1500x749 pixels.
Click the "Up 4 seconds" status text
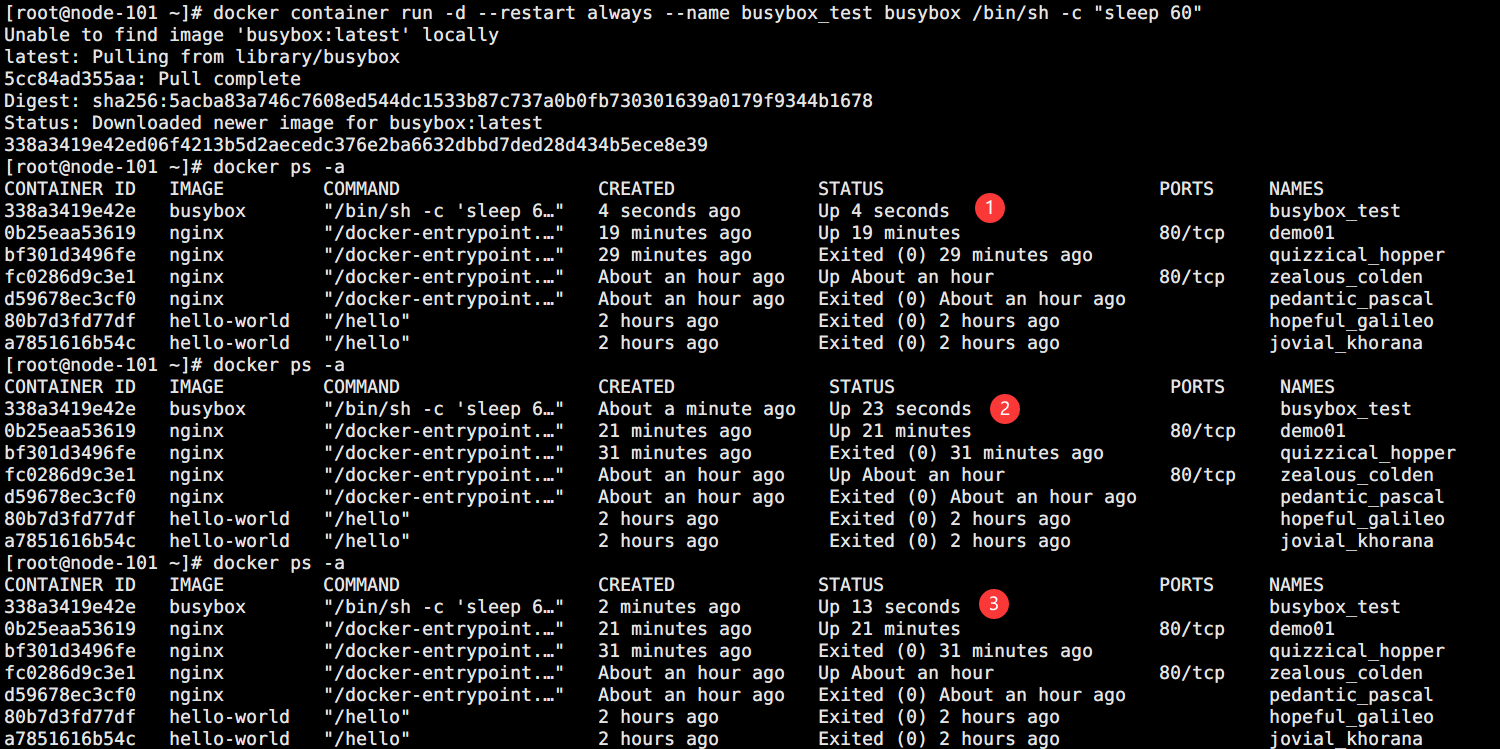tap(883, 211)
